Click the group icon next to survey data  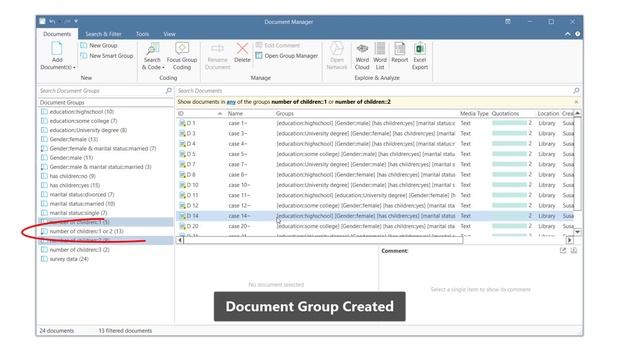pyautogui.click(x=44, y=259)
